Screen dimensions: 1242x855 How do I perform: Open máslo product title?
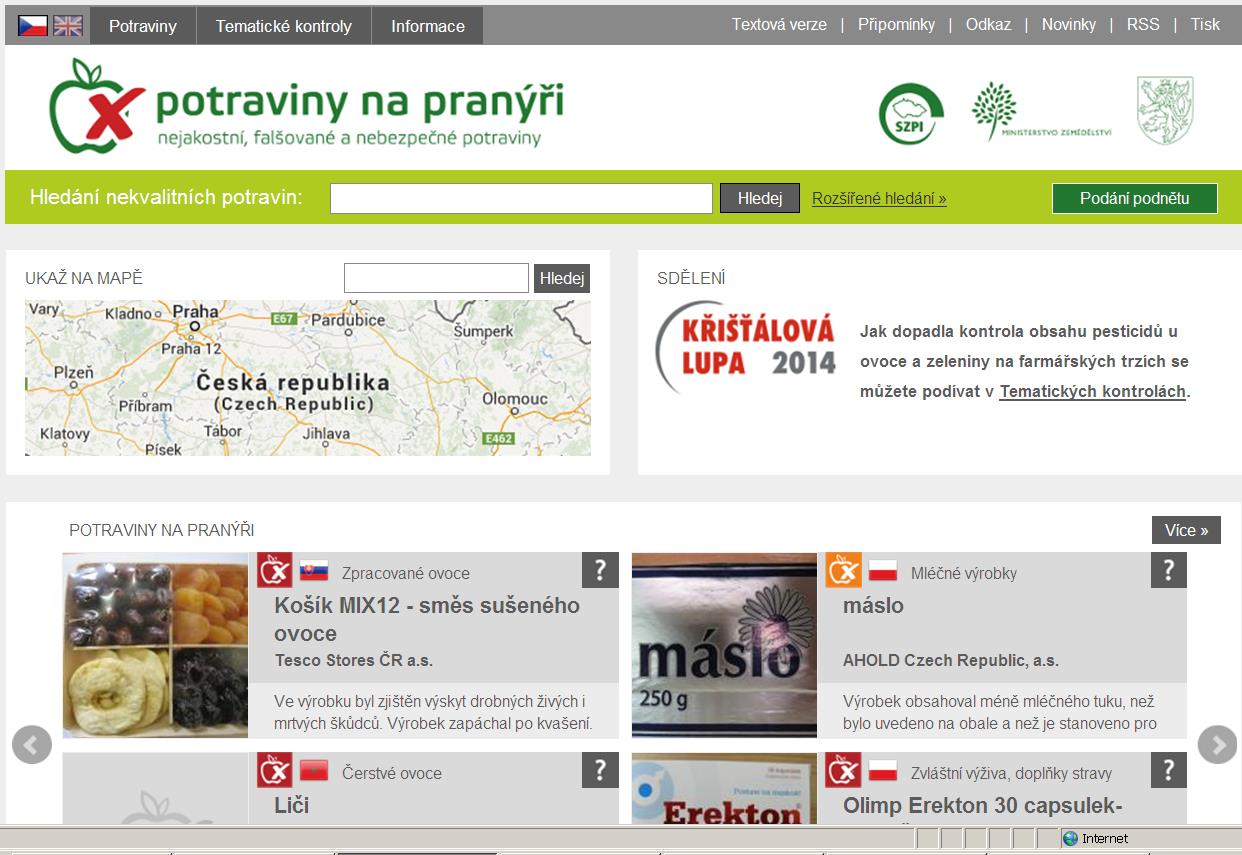(873, 605)
